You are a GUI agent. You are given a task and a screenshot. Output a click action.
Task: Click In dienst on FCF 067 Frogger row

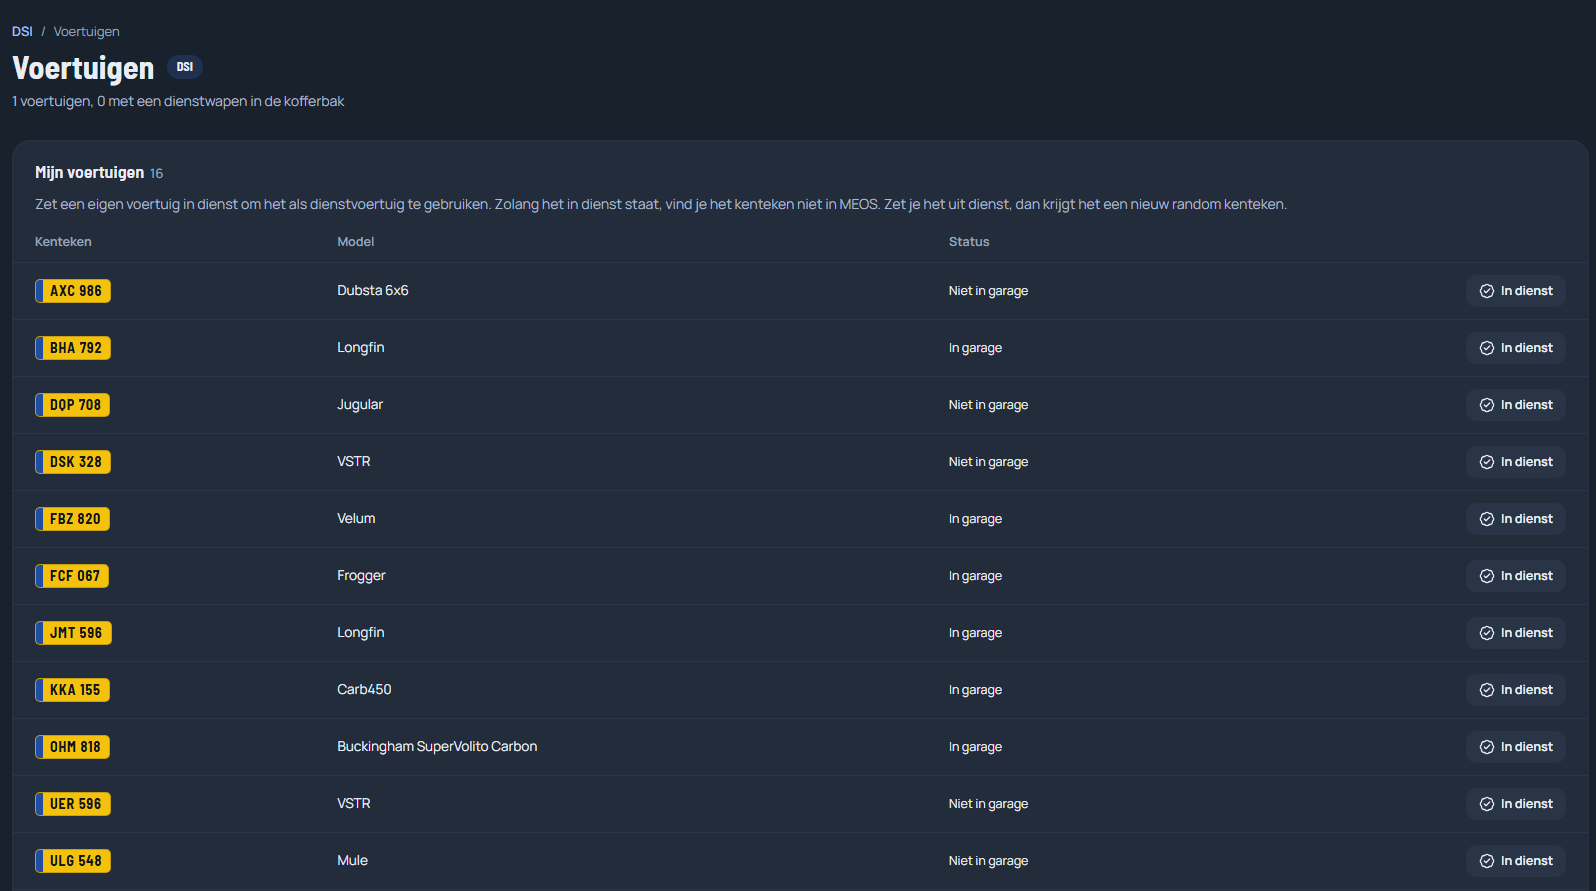[x=1516, y=576]
